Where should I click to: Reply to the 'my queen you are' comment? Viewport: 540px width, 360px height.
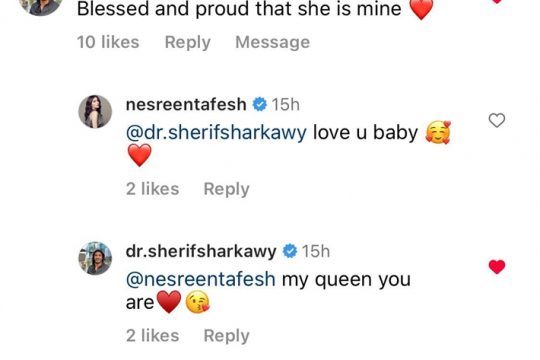(226, 336)
